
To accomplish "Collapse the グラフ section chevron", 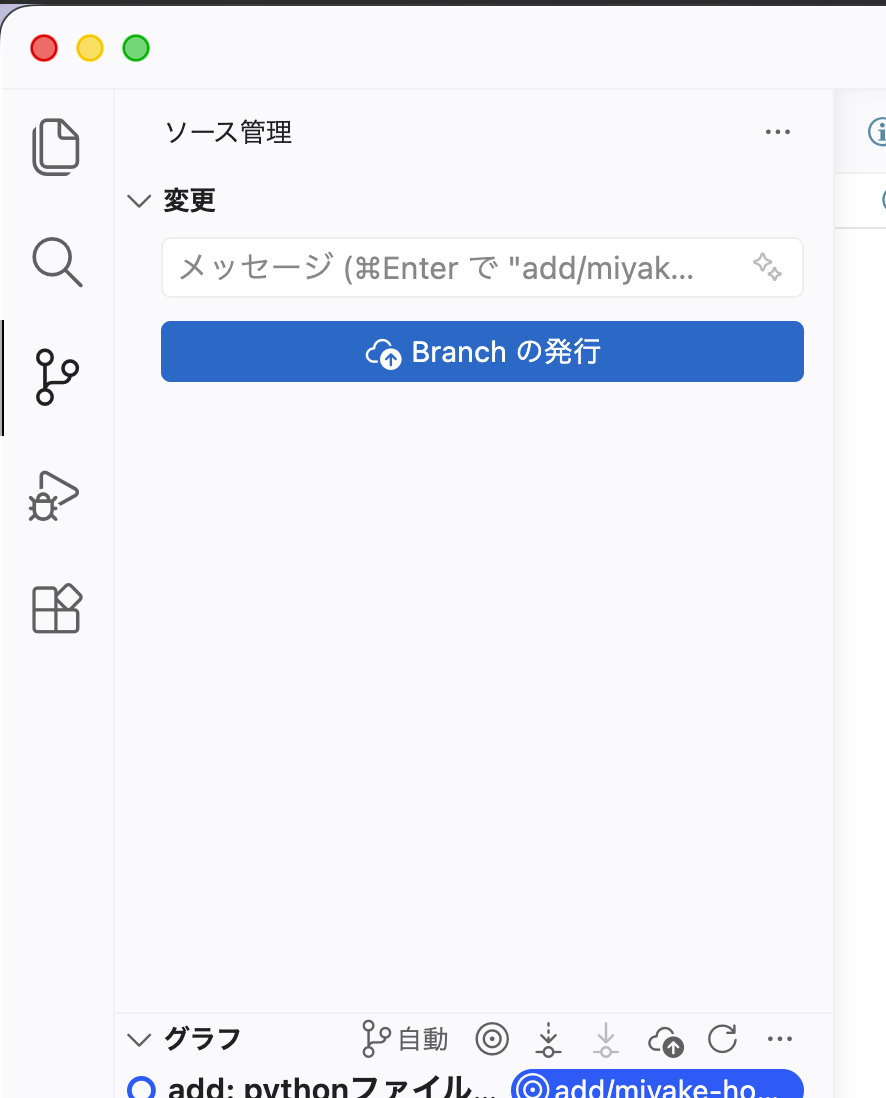I will (x=139, y=1039).
